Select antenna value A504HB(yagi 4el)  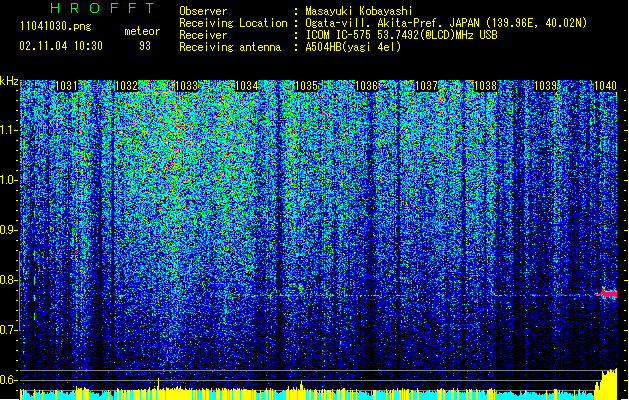click(353, 47)
